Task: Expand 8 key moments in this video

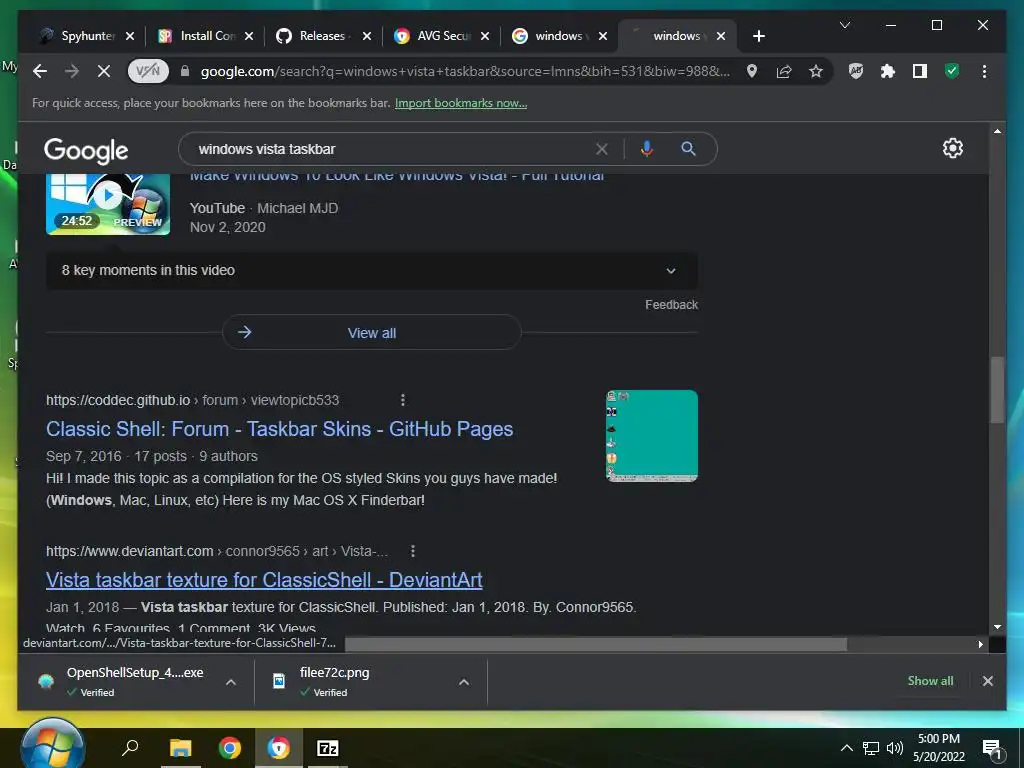Action: click(x=372, y=270)
